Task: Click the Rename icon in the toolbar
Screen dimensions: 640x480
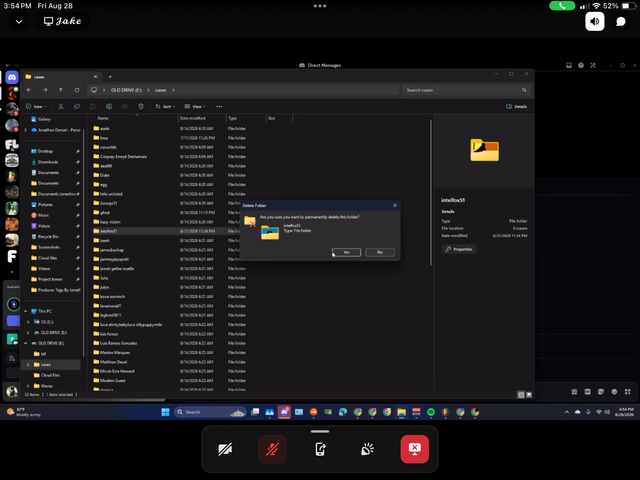Action: (x=109, y=107)
